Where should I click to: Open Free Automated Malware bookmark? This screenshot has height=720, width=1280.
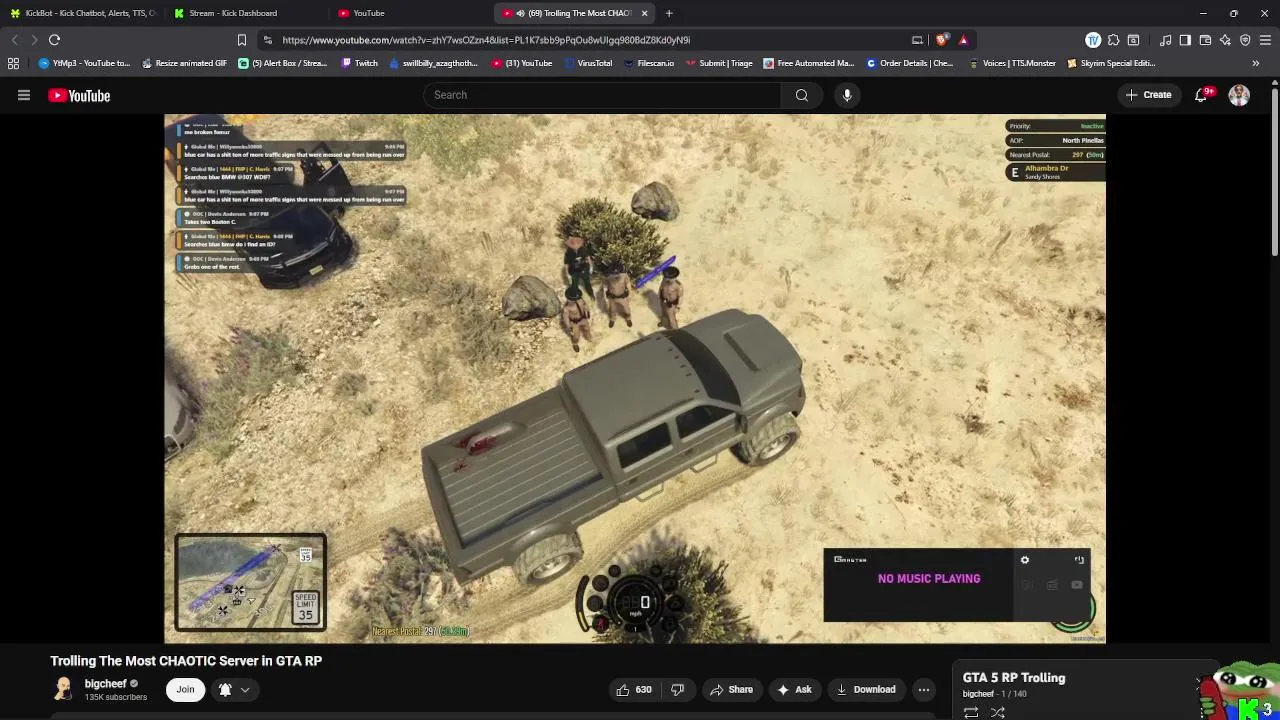click(808, 63)
